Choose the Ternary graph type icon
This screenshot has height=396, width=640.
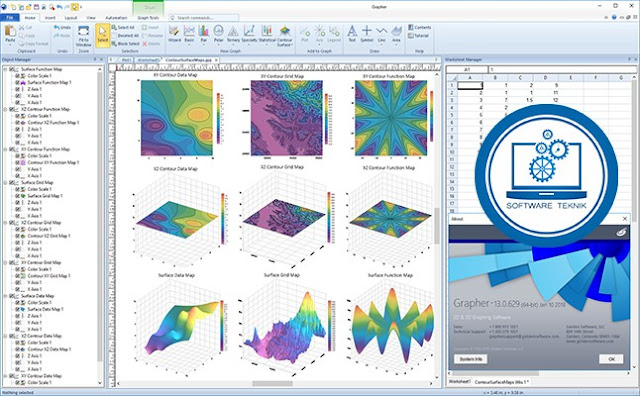[233, 31]
